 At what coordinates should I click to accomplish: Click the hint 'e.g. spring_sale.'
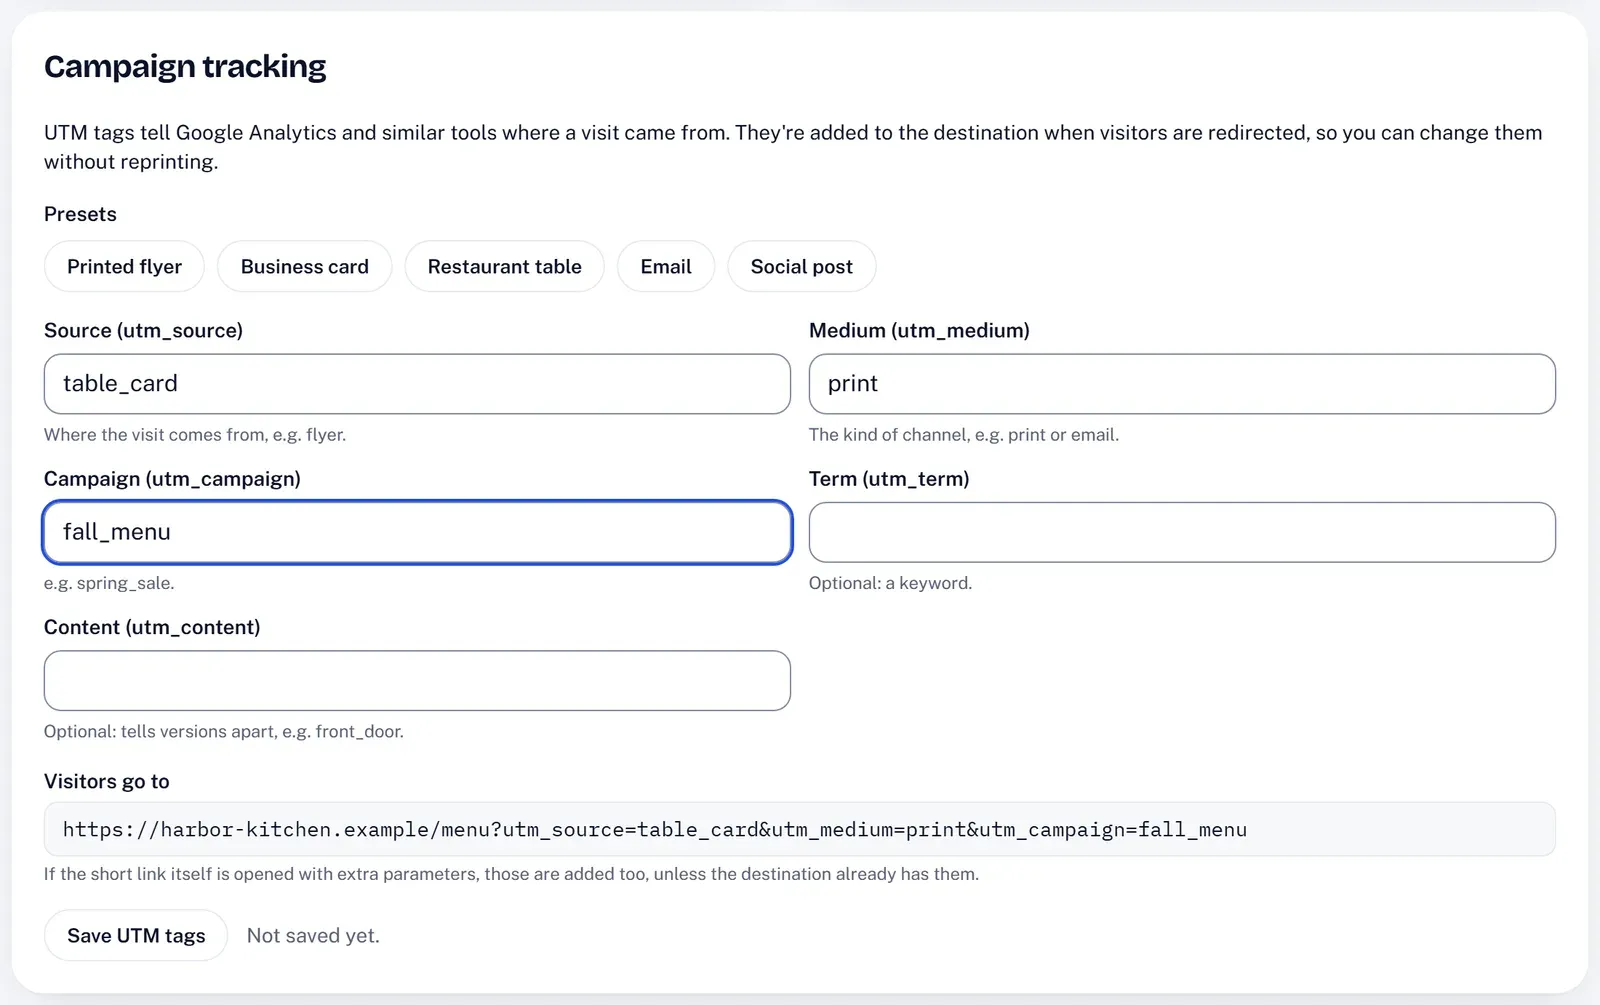coord(109,583)
